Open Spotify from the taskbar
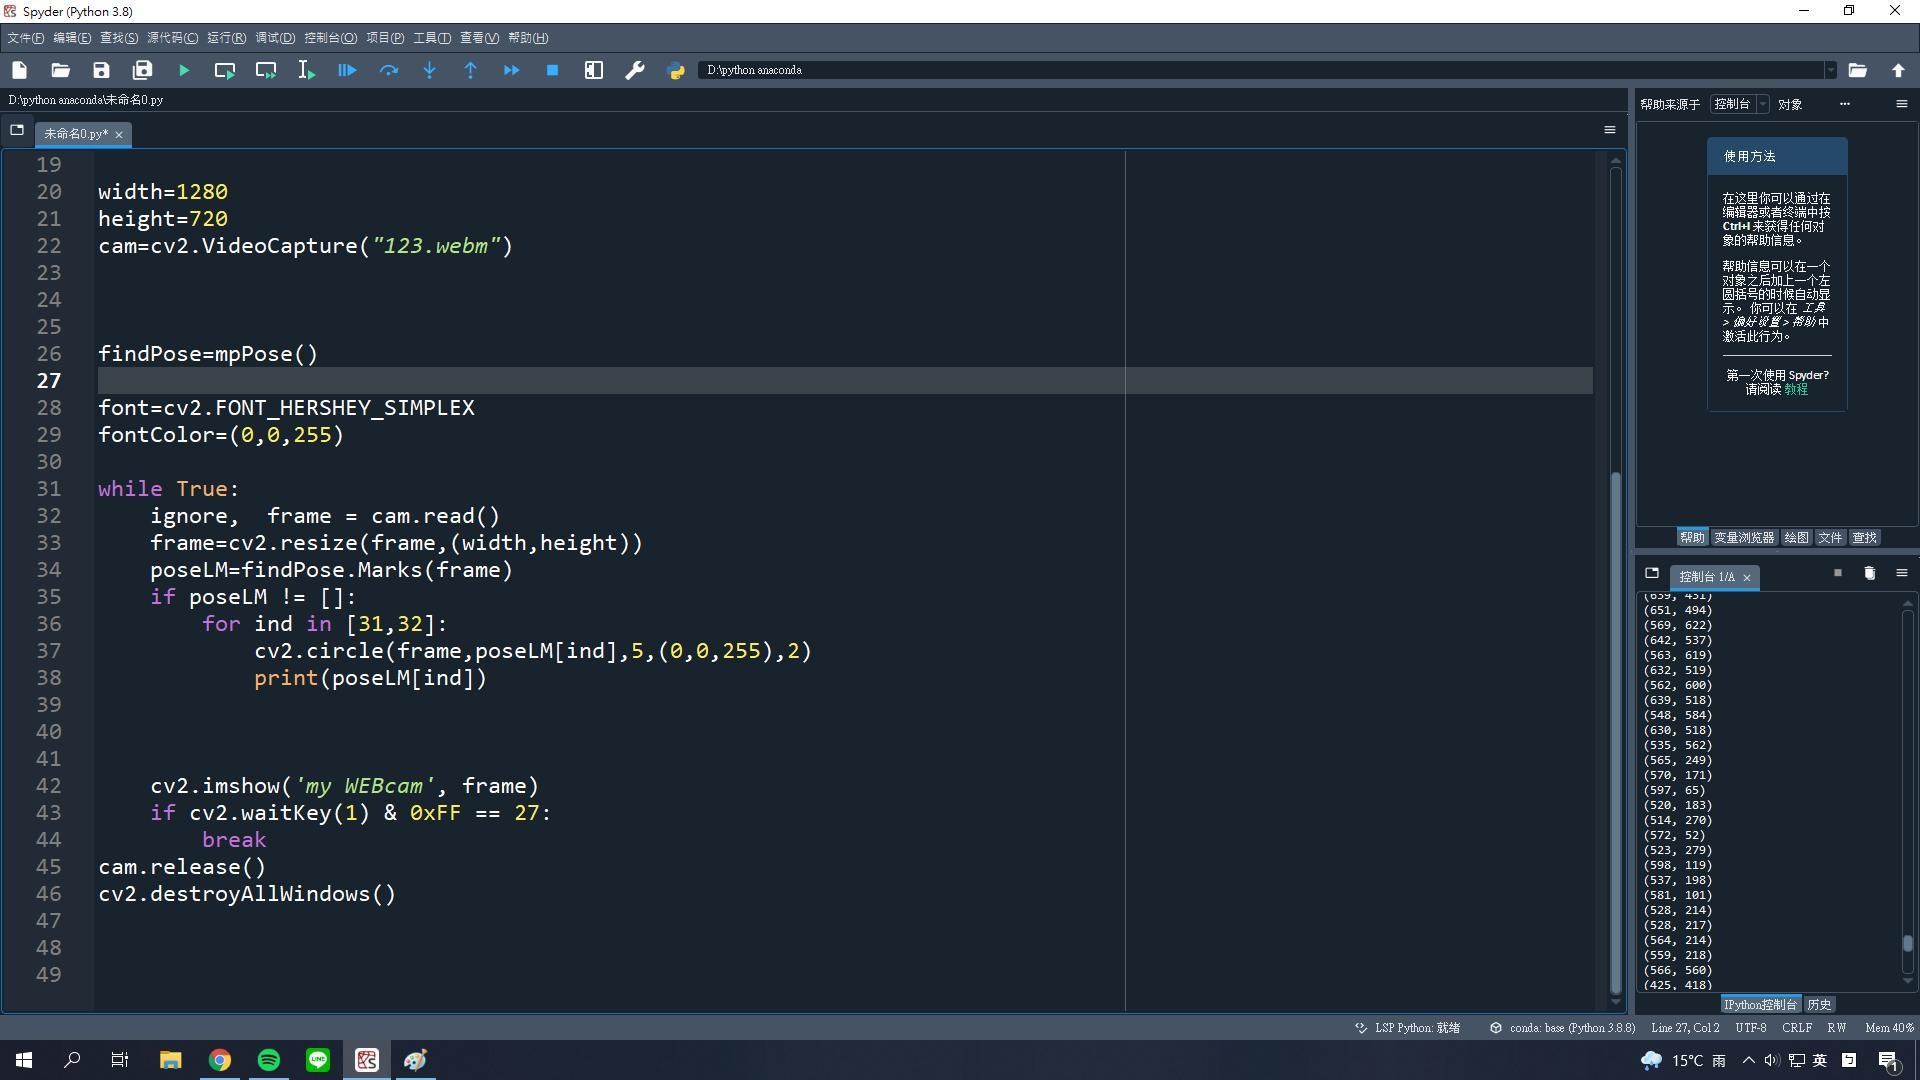 point(269,1060)
